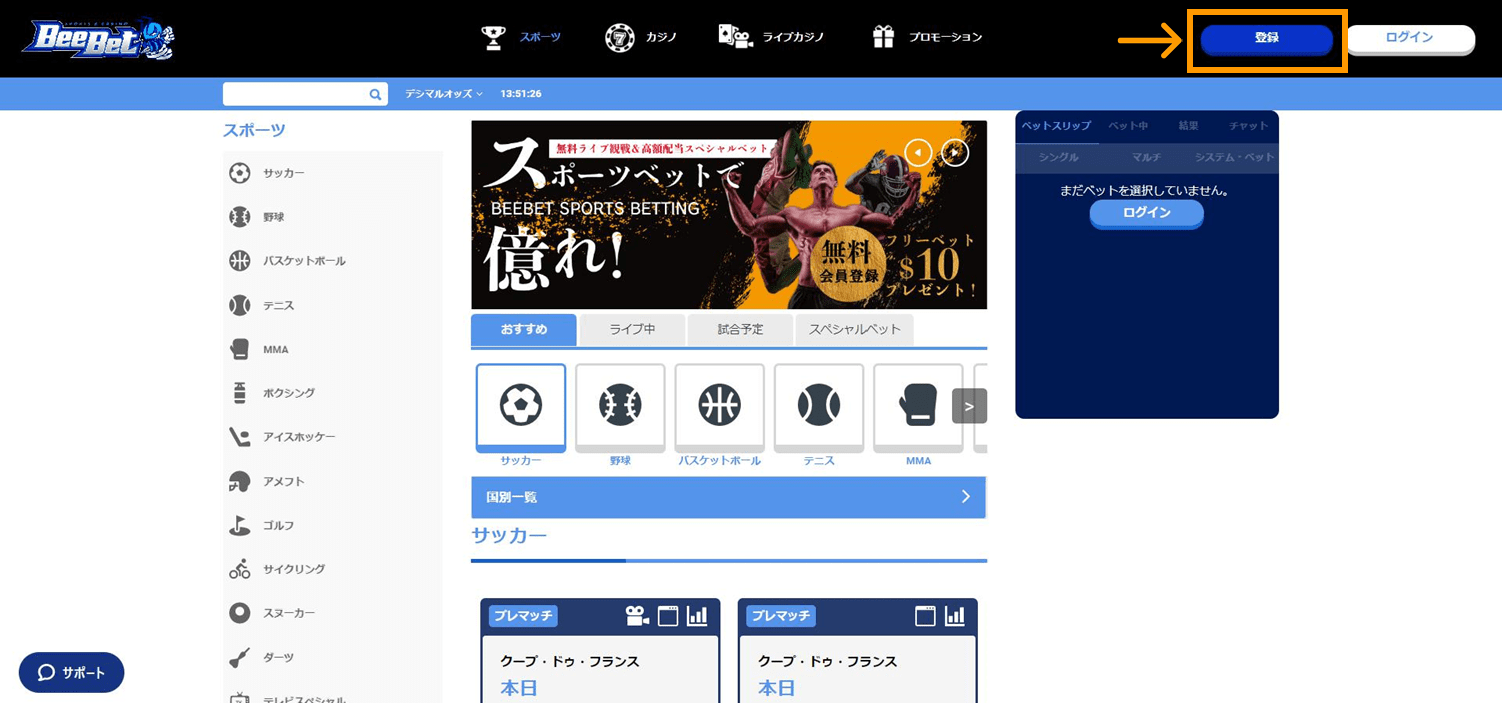Screen dimensions: 1502x703
Task: Switch to the ライブ中 tab
Action: (x=632, y=329)
